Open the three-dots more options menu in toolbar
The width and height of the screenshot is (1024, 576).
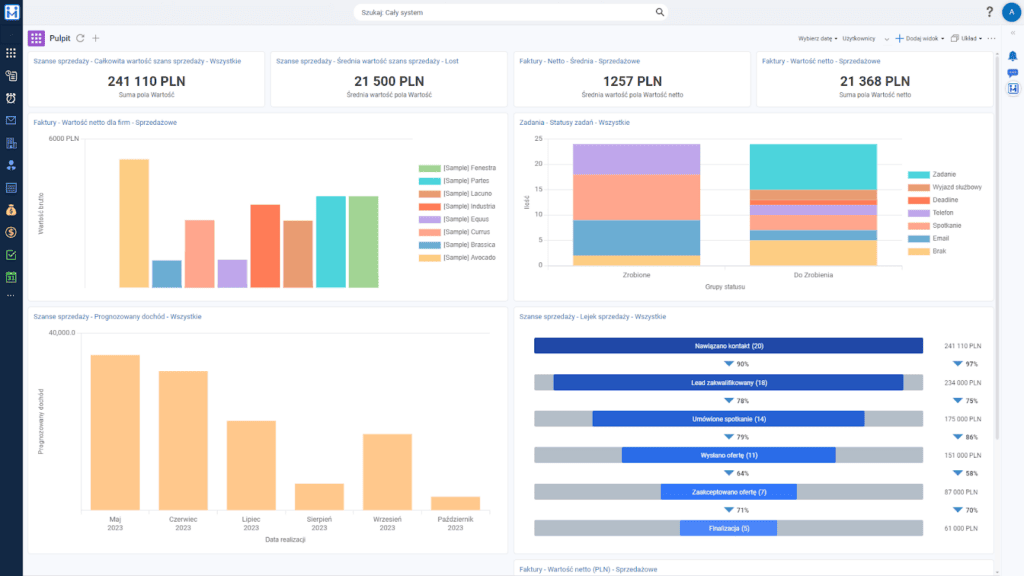click(x=991, y=38)
